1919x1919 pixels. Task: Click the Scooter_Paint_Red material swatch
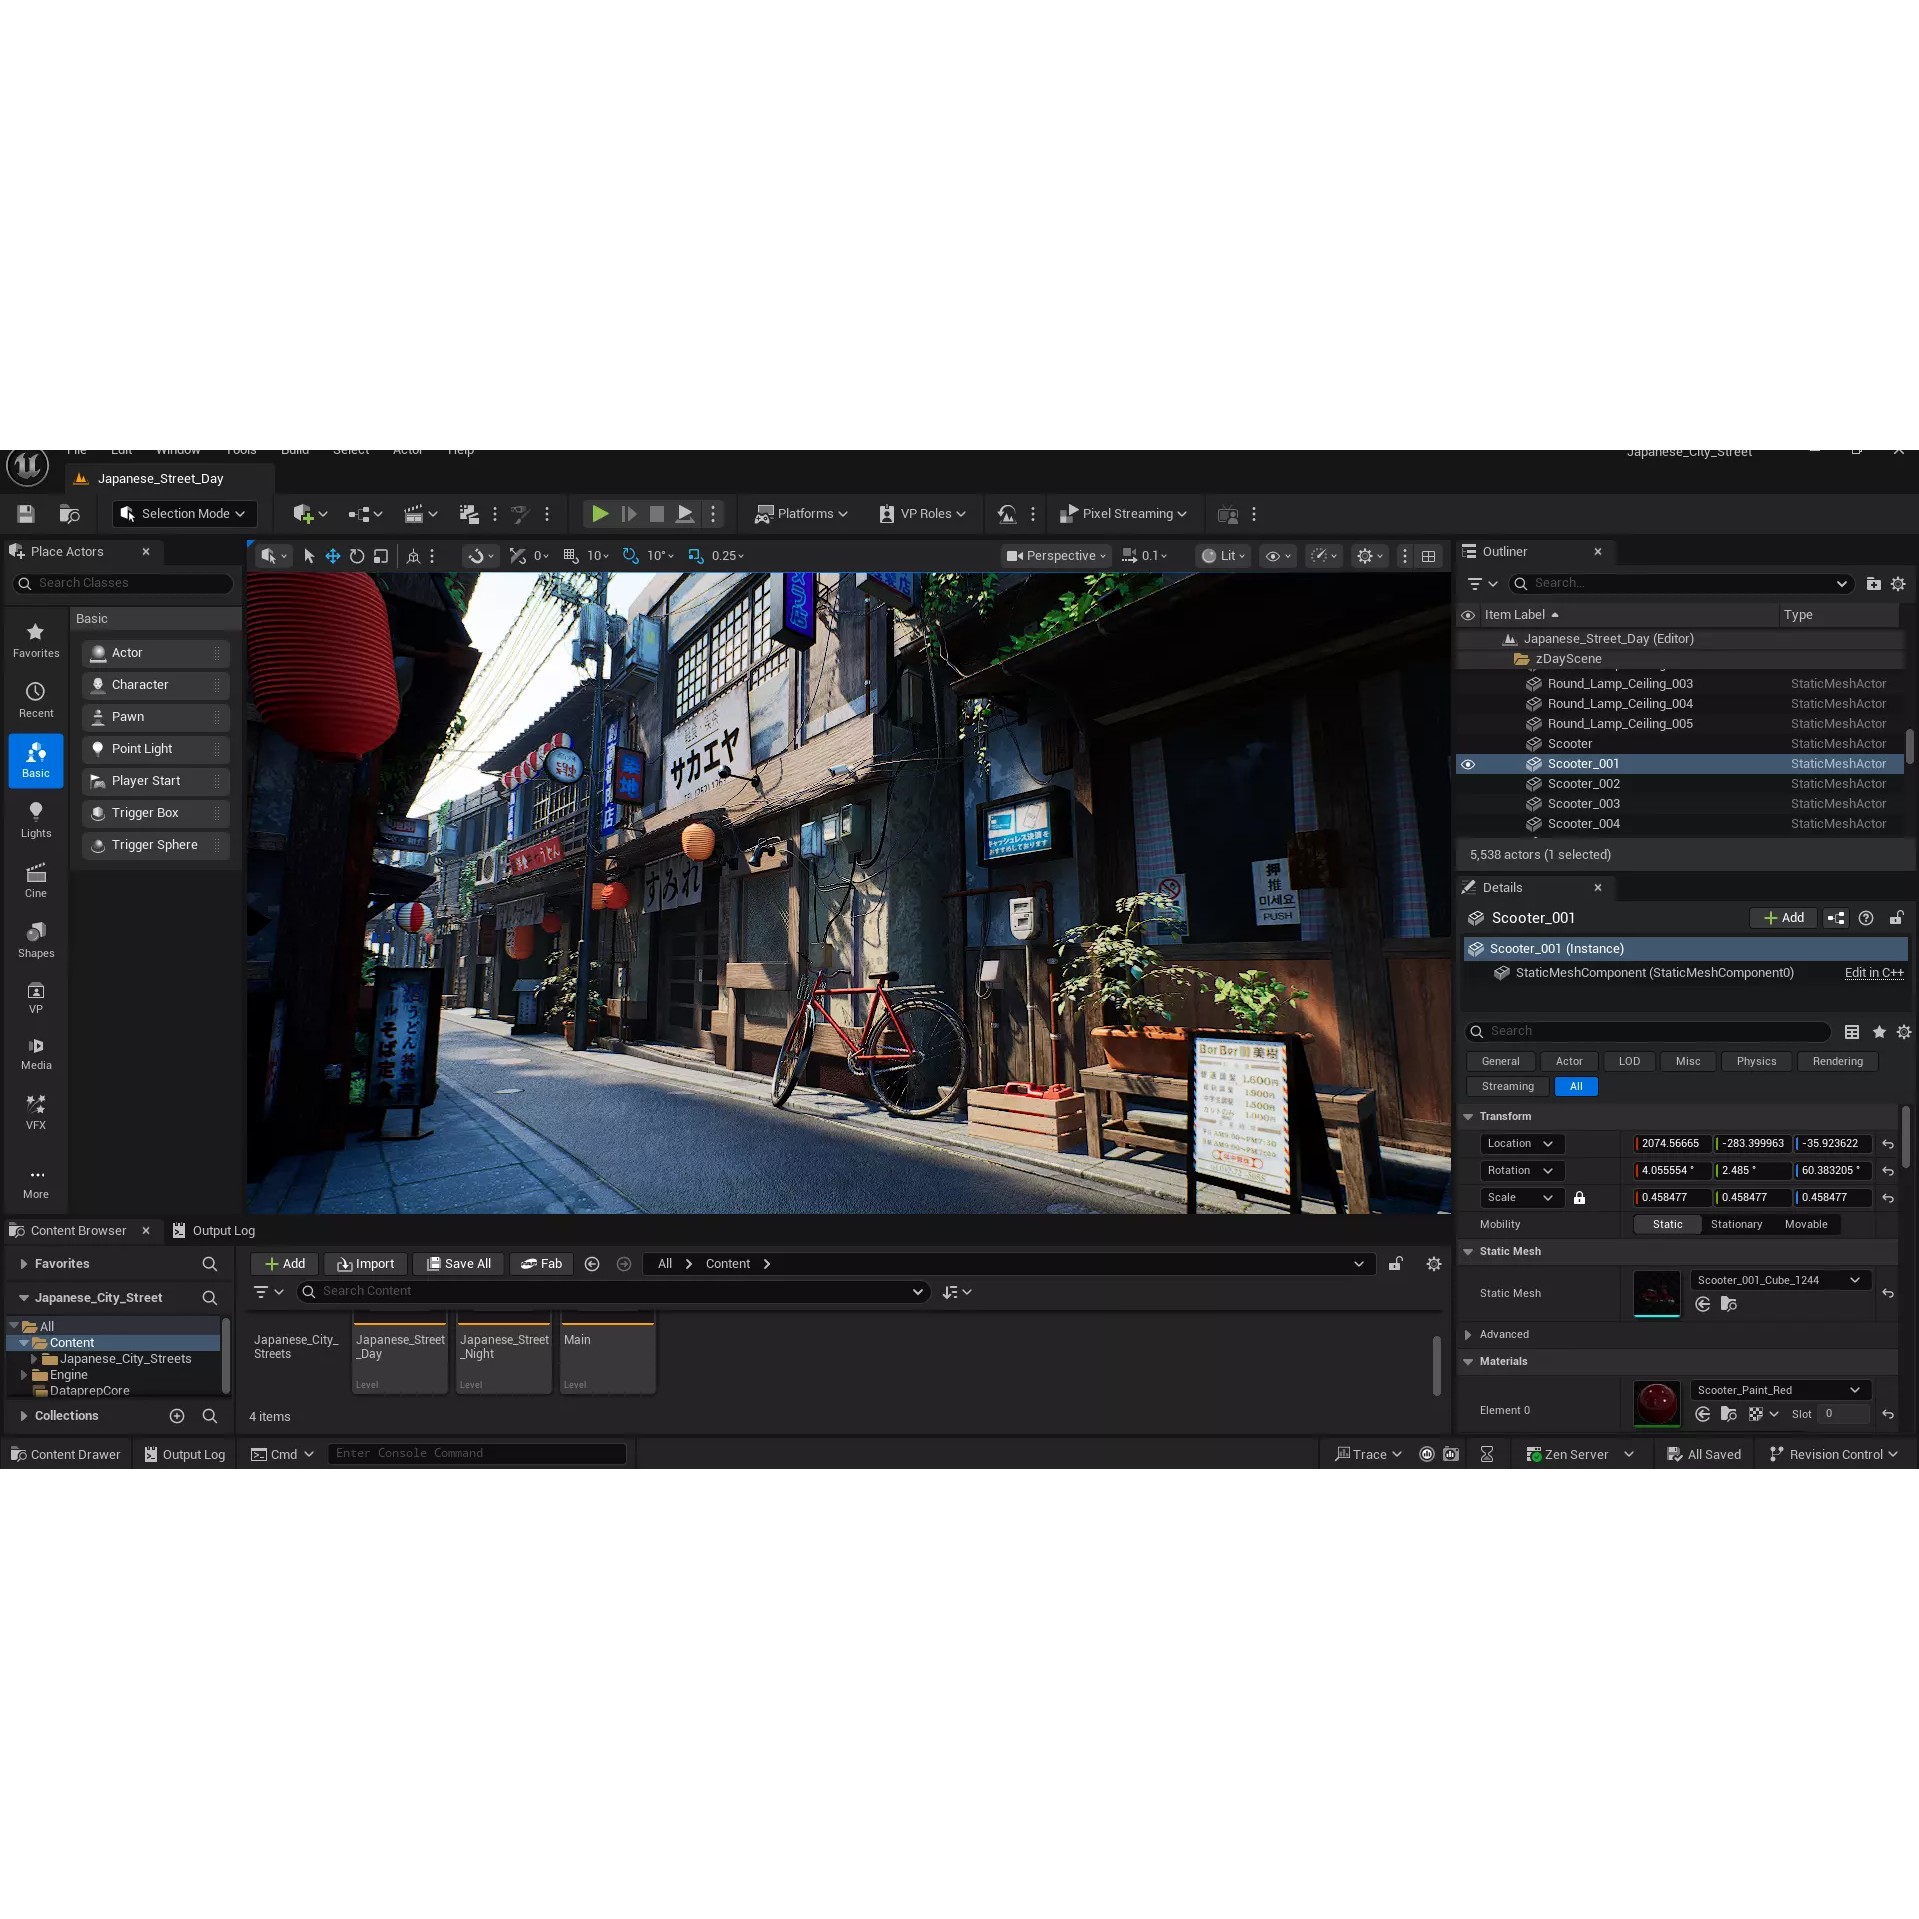(x=1656, y=1403)
